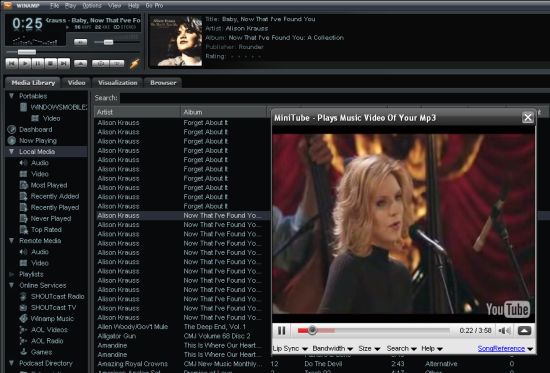This screenshot has width=550, height=373.
Task: Click the Winamp Pause button
Action: click(38, 64)
